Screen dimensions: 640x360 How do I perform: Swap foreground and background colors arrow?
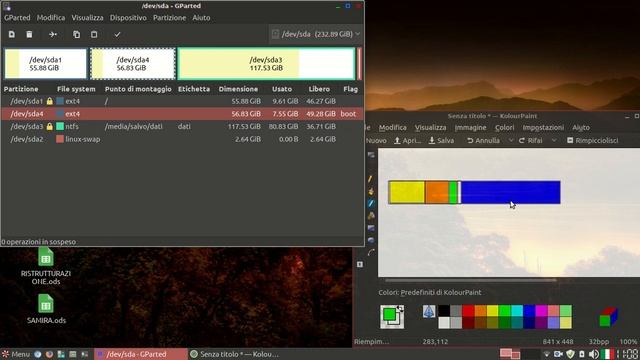coord(400,309)
